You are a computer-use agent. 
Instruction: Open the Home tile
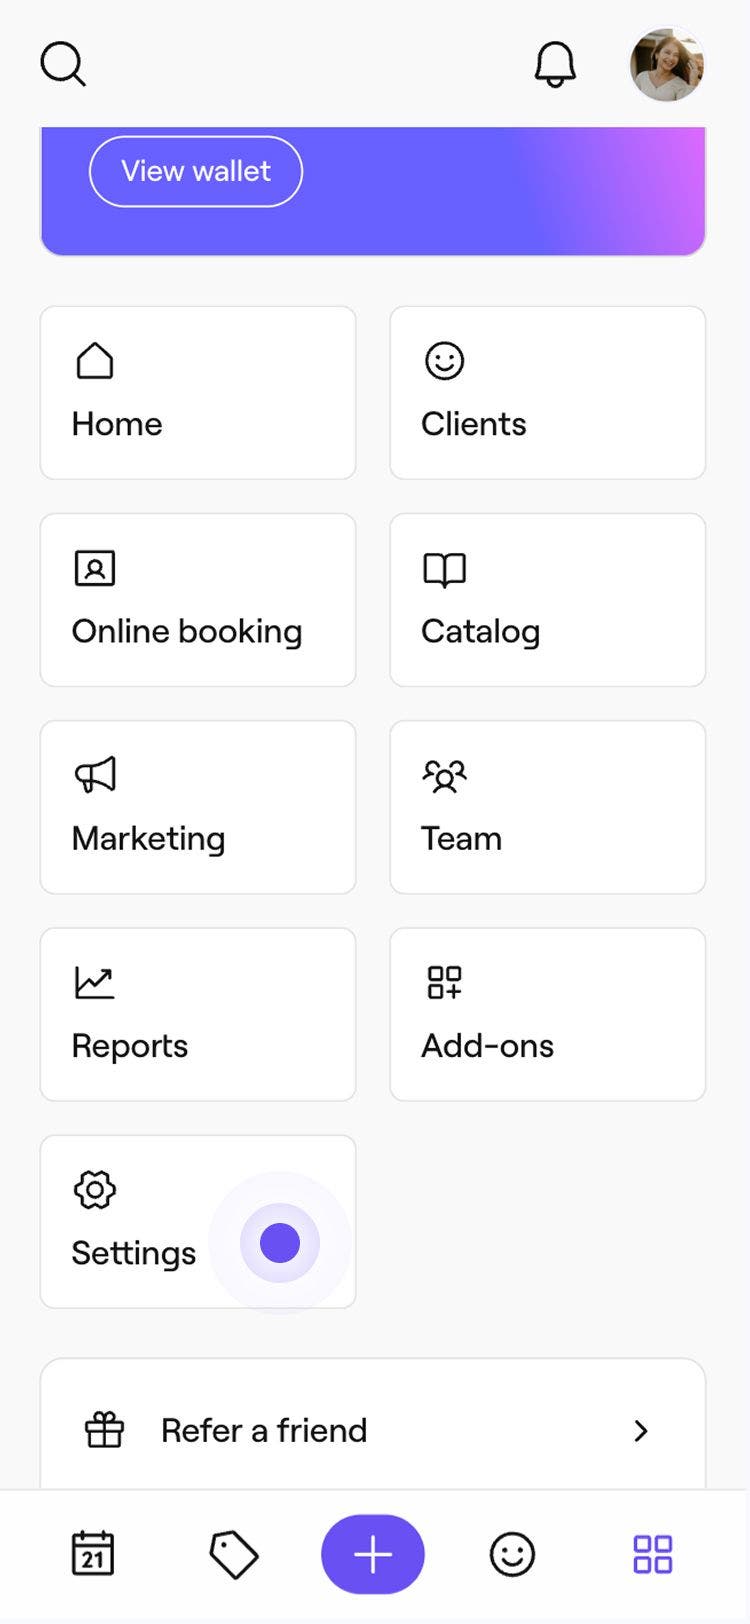(x=198, y=393)
